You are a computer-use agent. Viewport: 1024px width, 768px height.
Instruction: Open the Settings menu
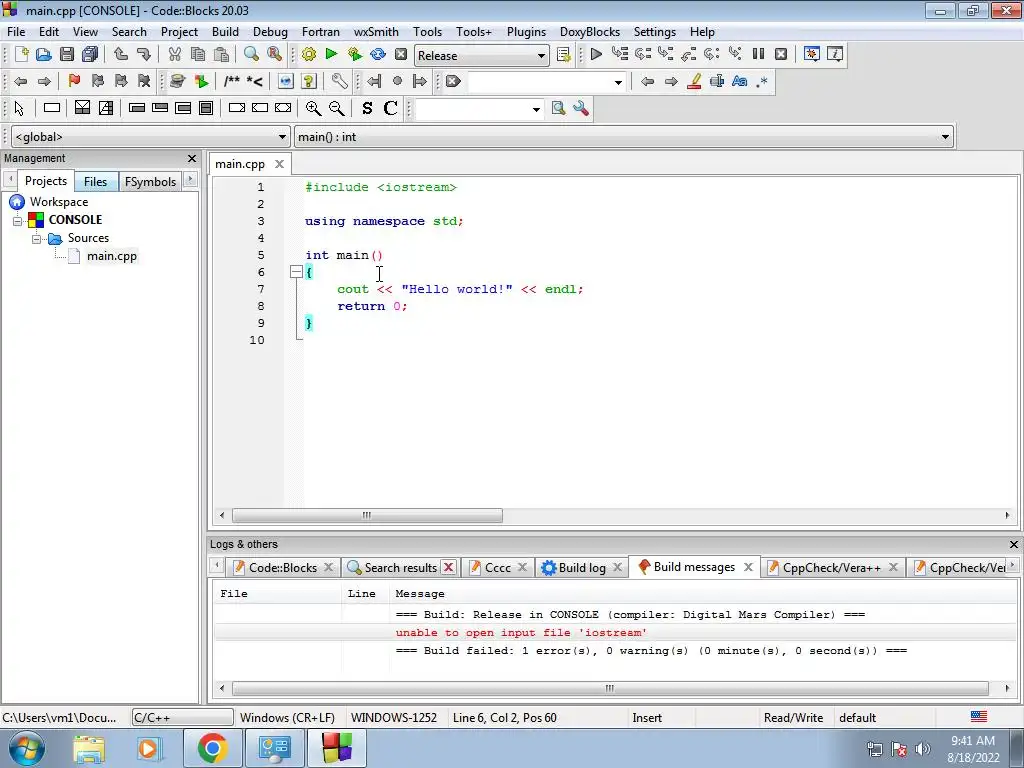[654, 32]
